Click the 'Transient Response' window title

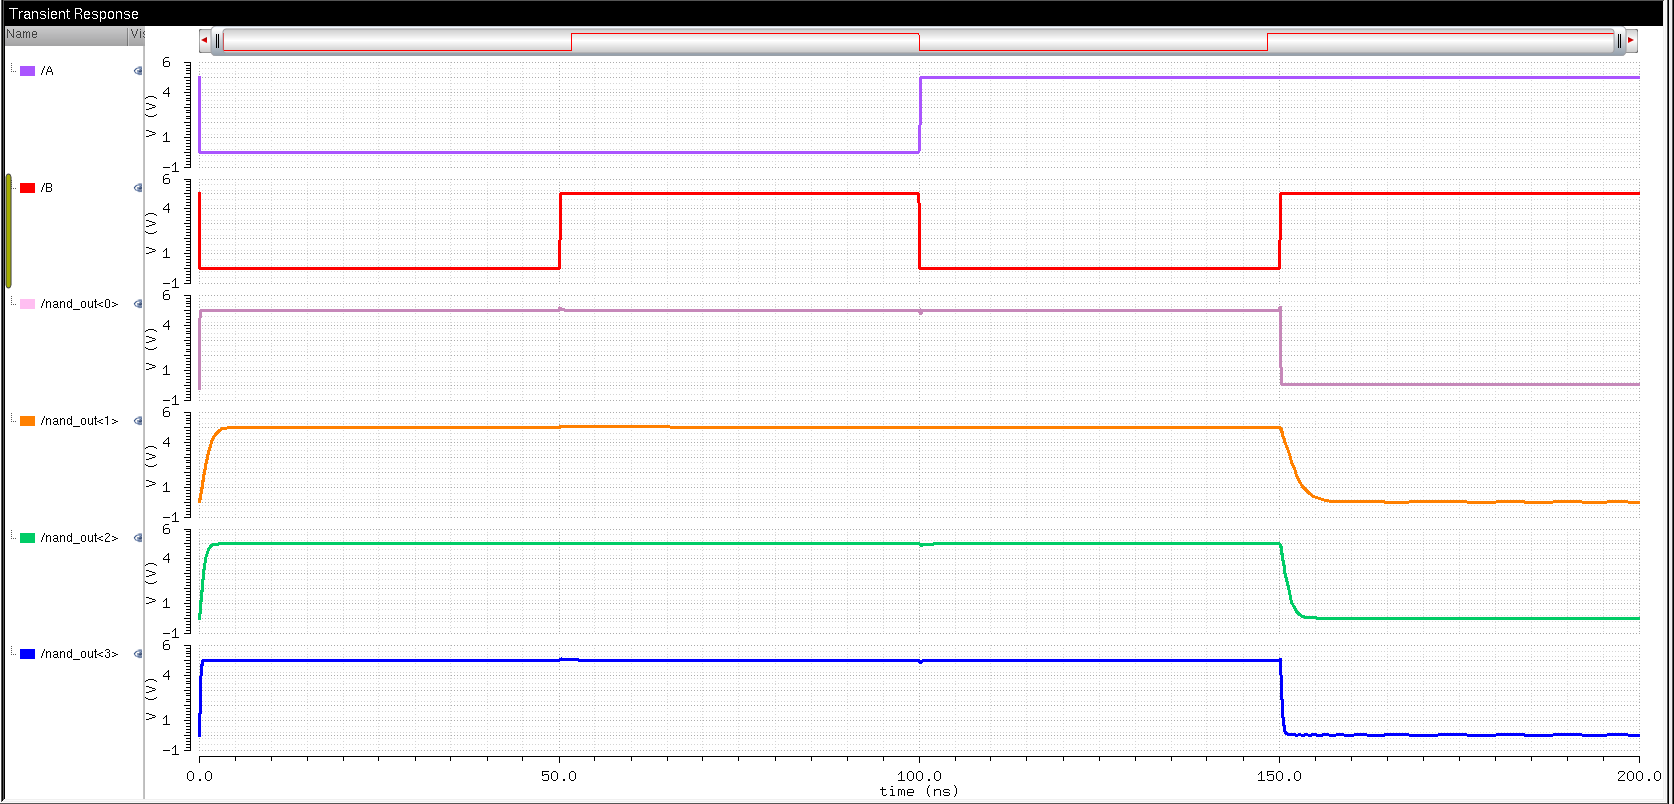click(x=74, y=14)
